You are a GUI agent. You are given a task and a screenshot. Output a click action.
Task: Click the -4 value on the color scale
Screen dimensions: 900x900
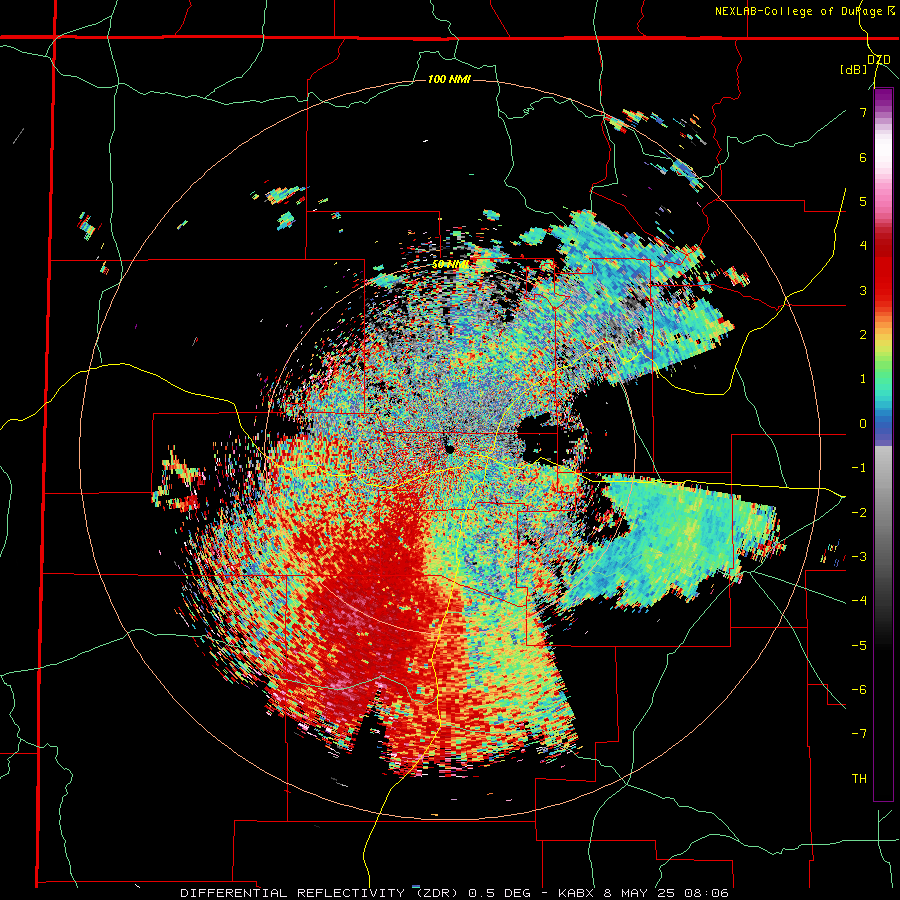(x=859, y=601)
